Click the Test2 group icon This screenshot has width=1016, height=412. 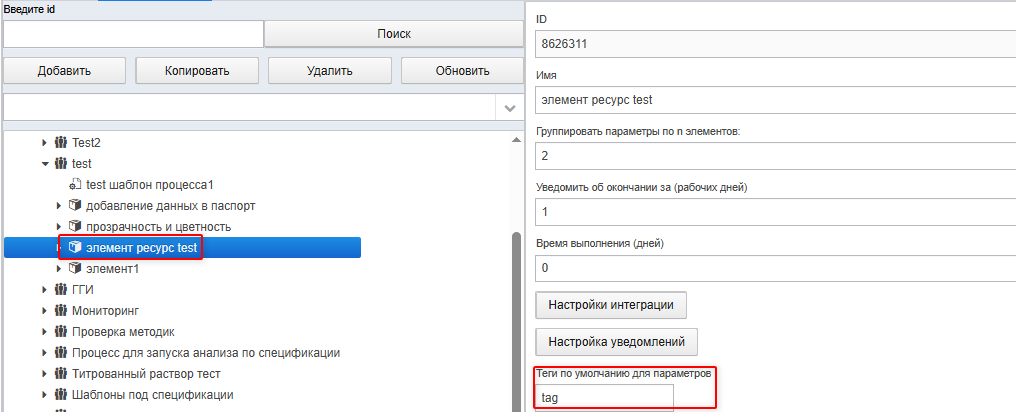[x=61, y=142]
